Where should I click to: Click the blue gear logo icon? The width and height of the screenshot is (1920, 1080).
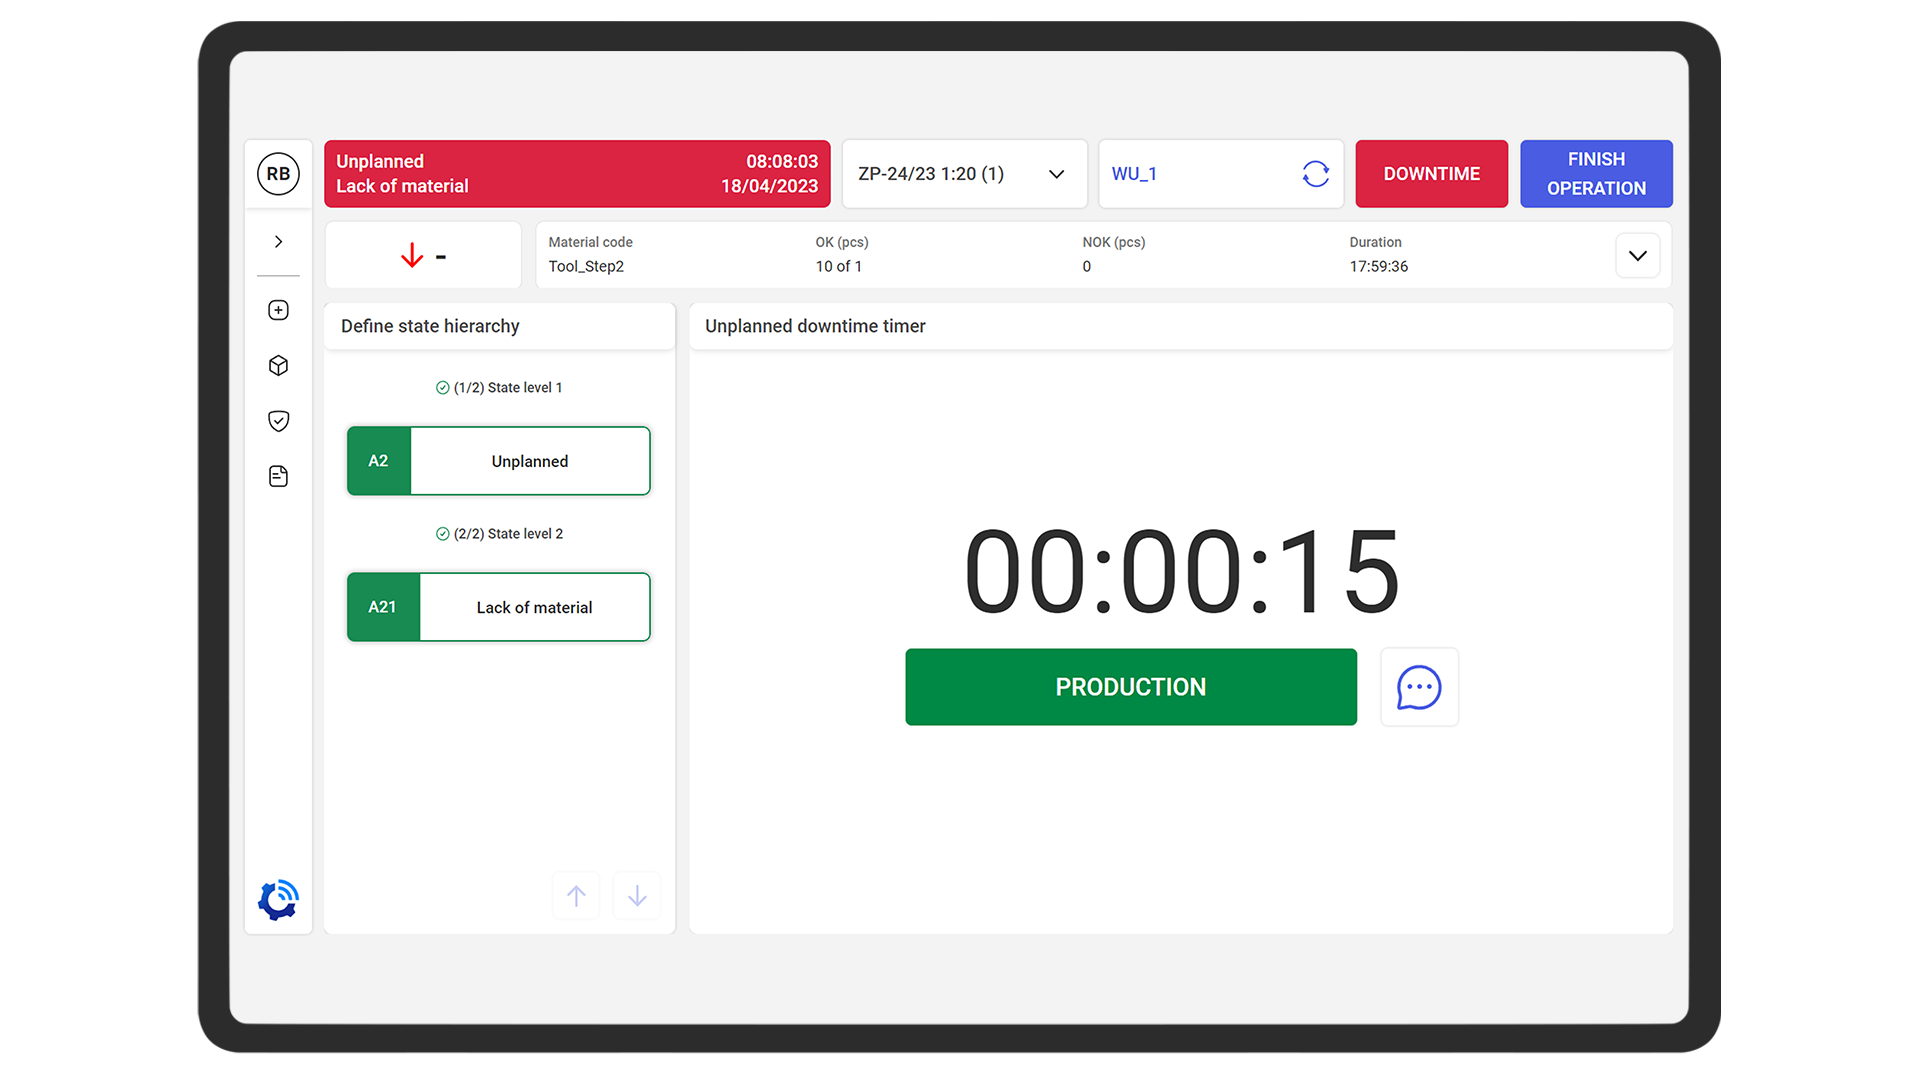point(278,900)
